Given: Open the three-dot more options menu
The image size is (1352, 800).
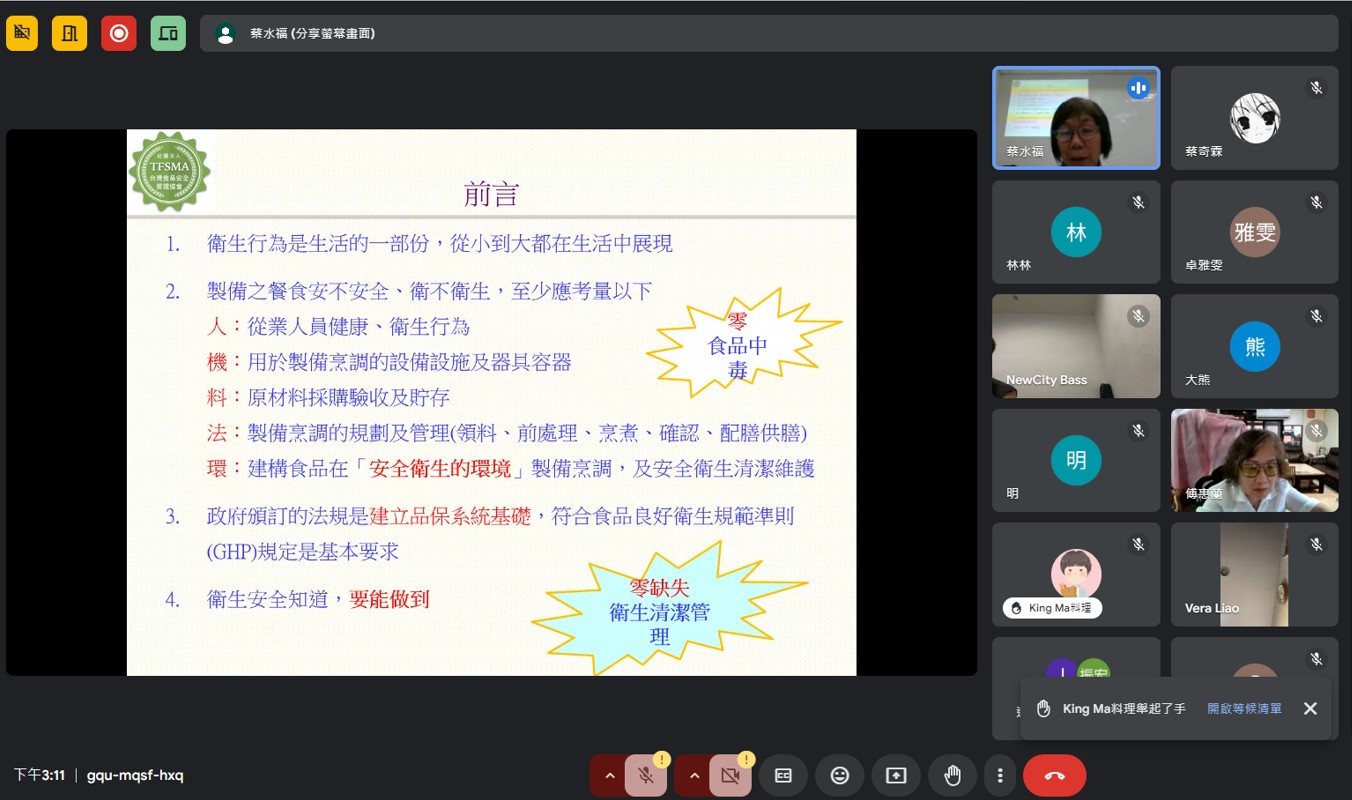Looking at the screenshot, I should point(999,775).
